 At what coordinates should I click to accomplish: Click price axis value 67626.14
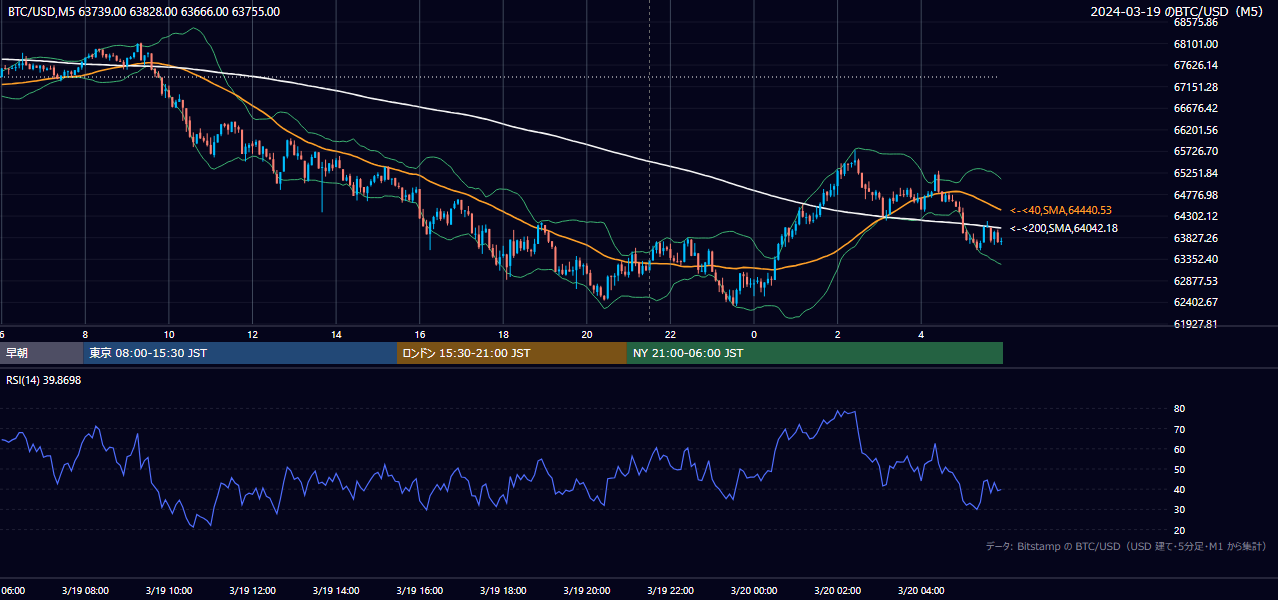1195,65
